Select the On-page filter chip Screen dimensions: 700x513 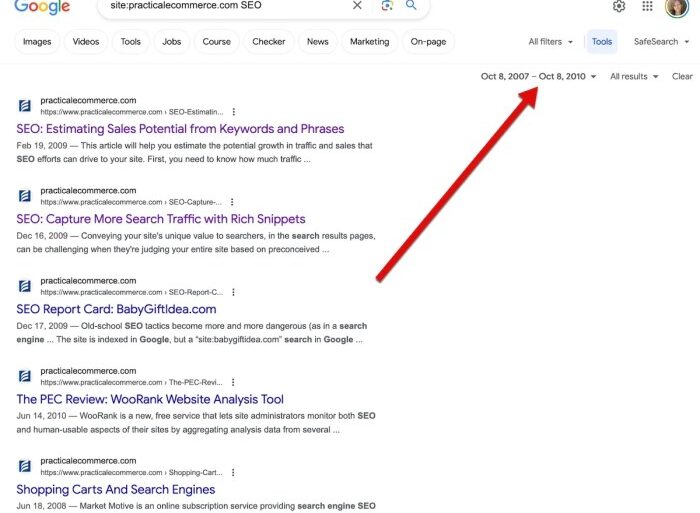click(x=428, y=42)
